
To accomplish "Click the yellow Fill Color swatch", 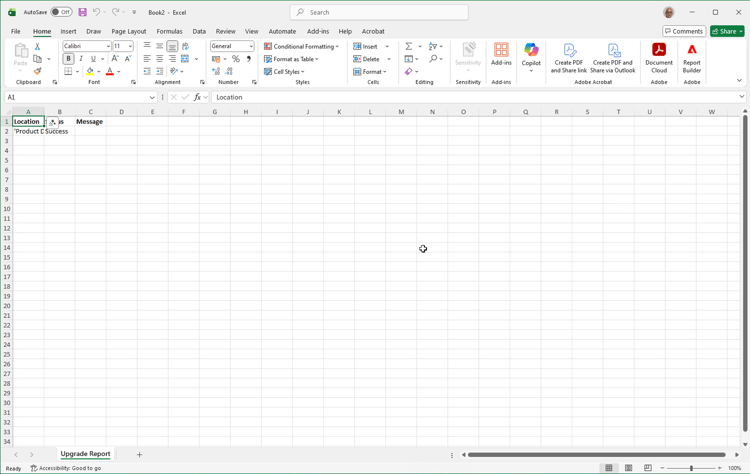I will pyautogui.click(x=90, y=71).
